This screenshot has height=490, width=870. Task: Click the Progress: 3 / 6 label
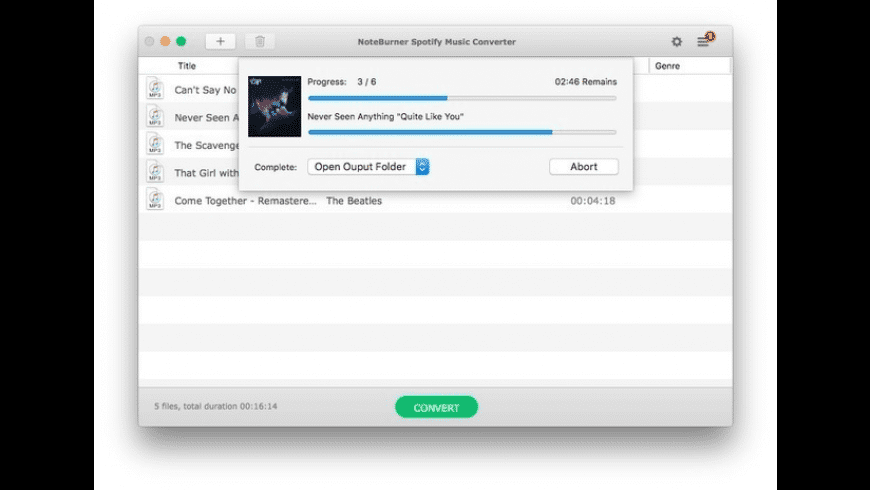(342, 82)
